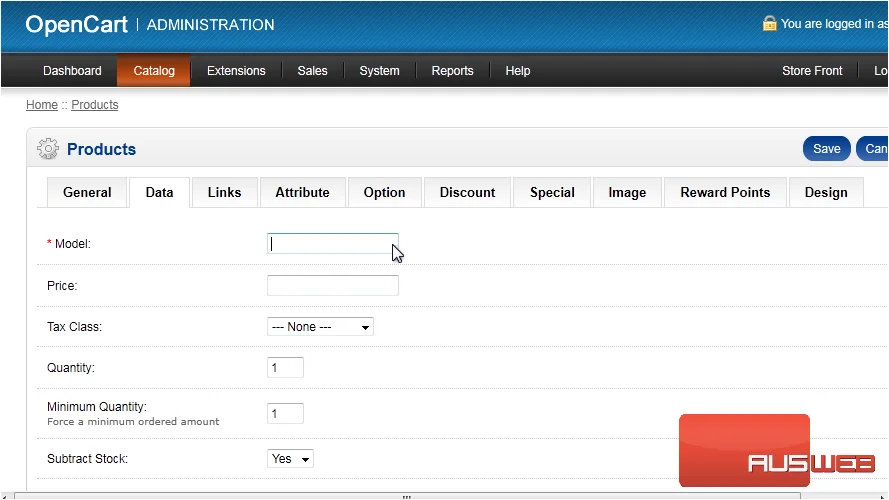Open the Catalog menu
The width and height of the screenshot is (889, 500).
click(154, 71)
